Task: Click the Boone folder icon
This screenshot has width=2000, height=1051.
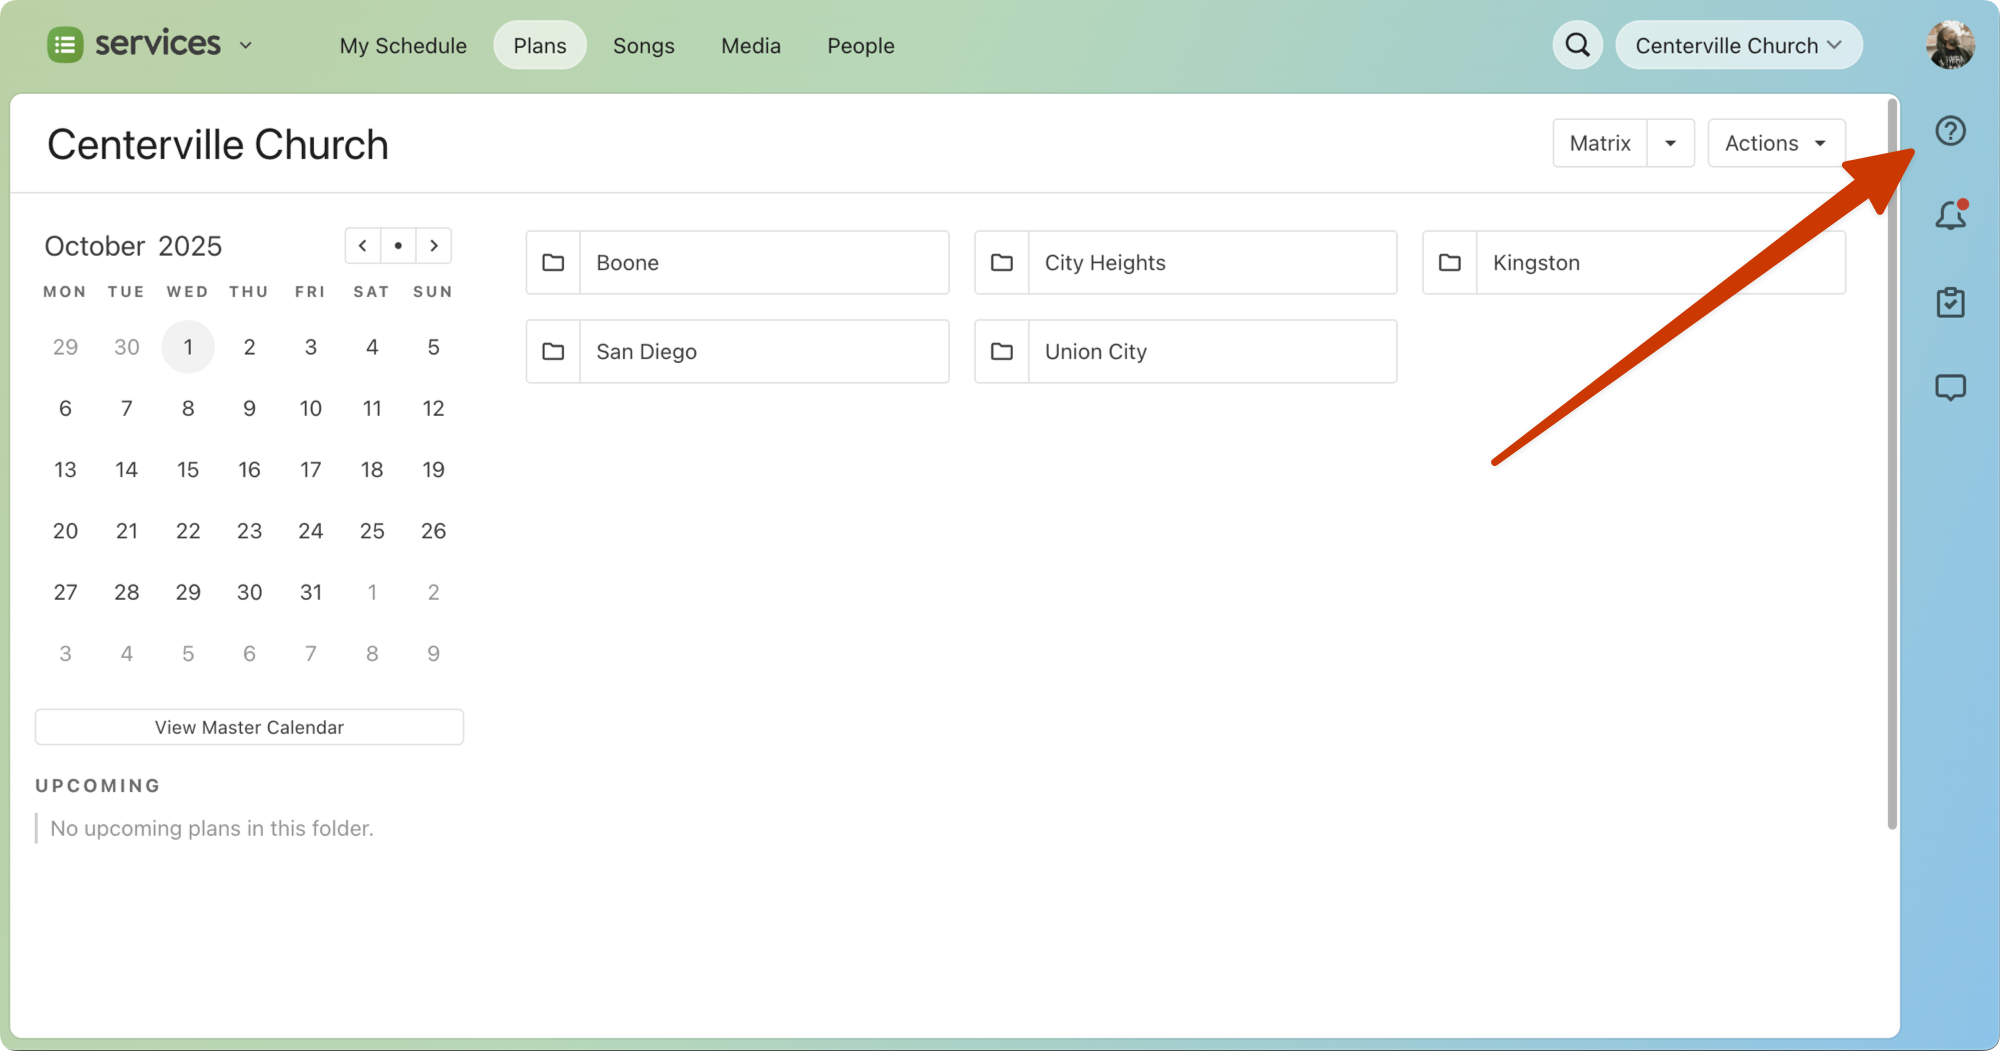Action: pyautogui.click(x=553, y=263)
